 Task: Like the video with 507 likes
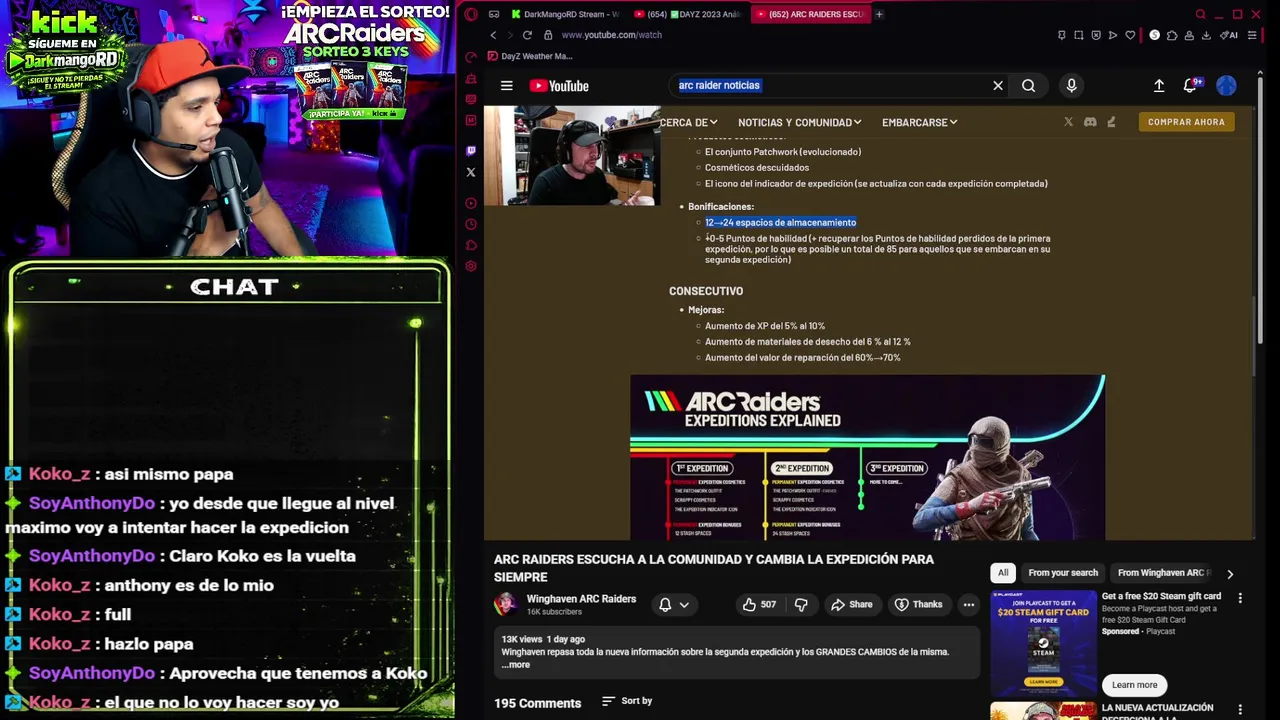pos(759,604)
